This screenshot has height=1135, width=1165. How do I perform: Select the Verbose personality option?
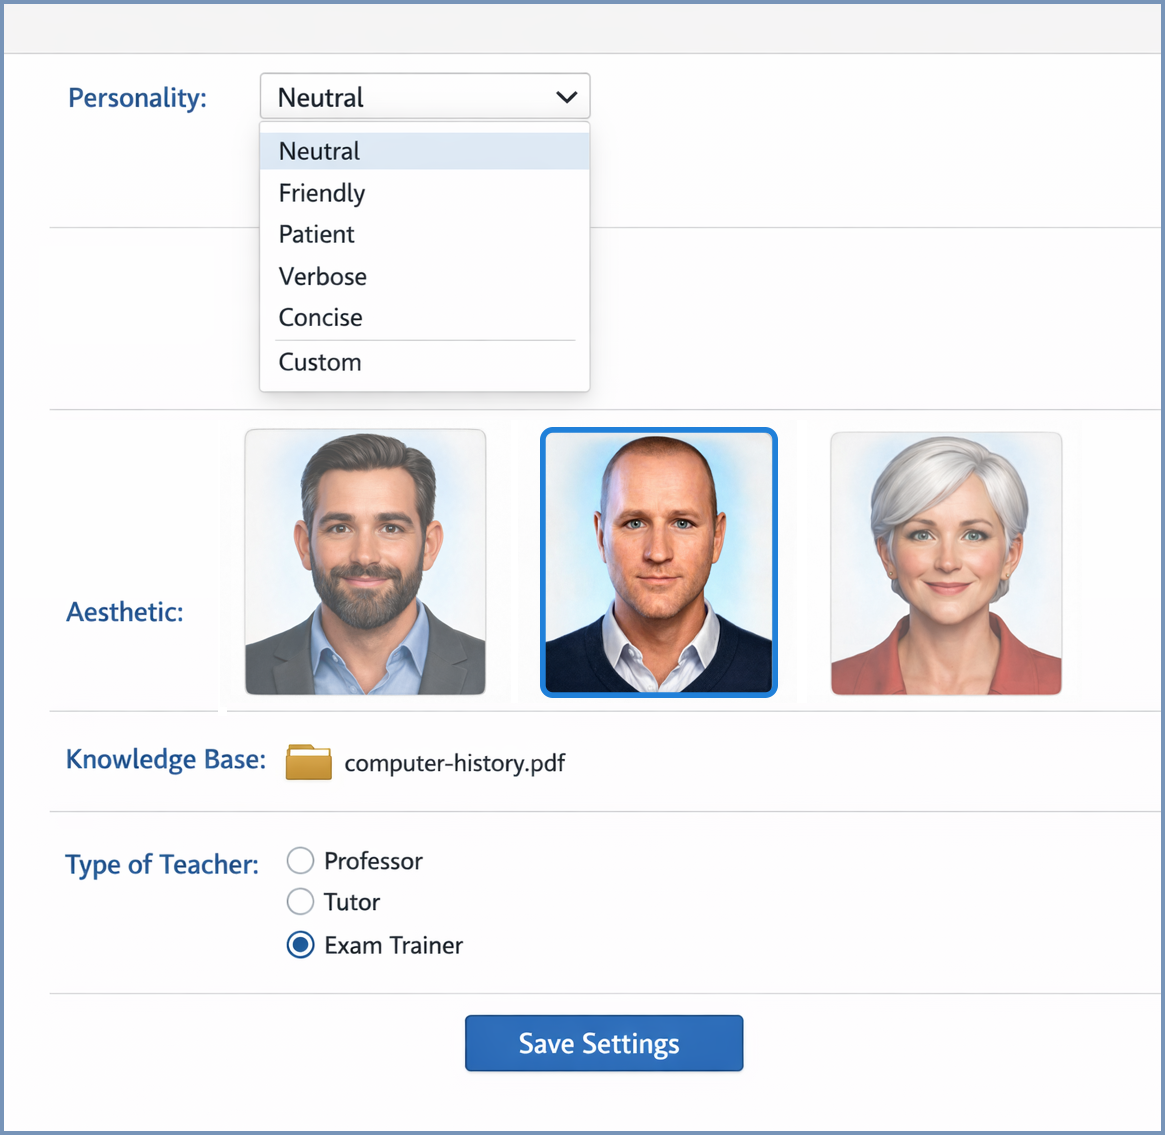[425, 276]
